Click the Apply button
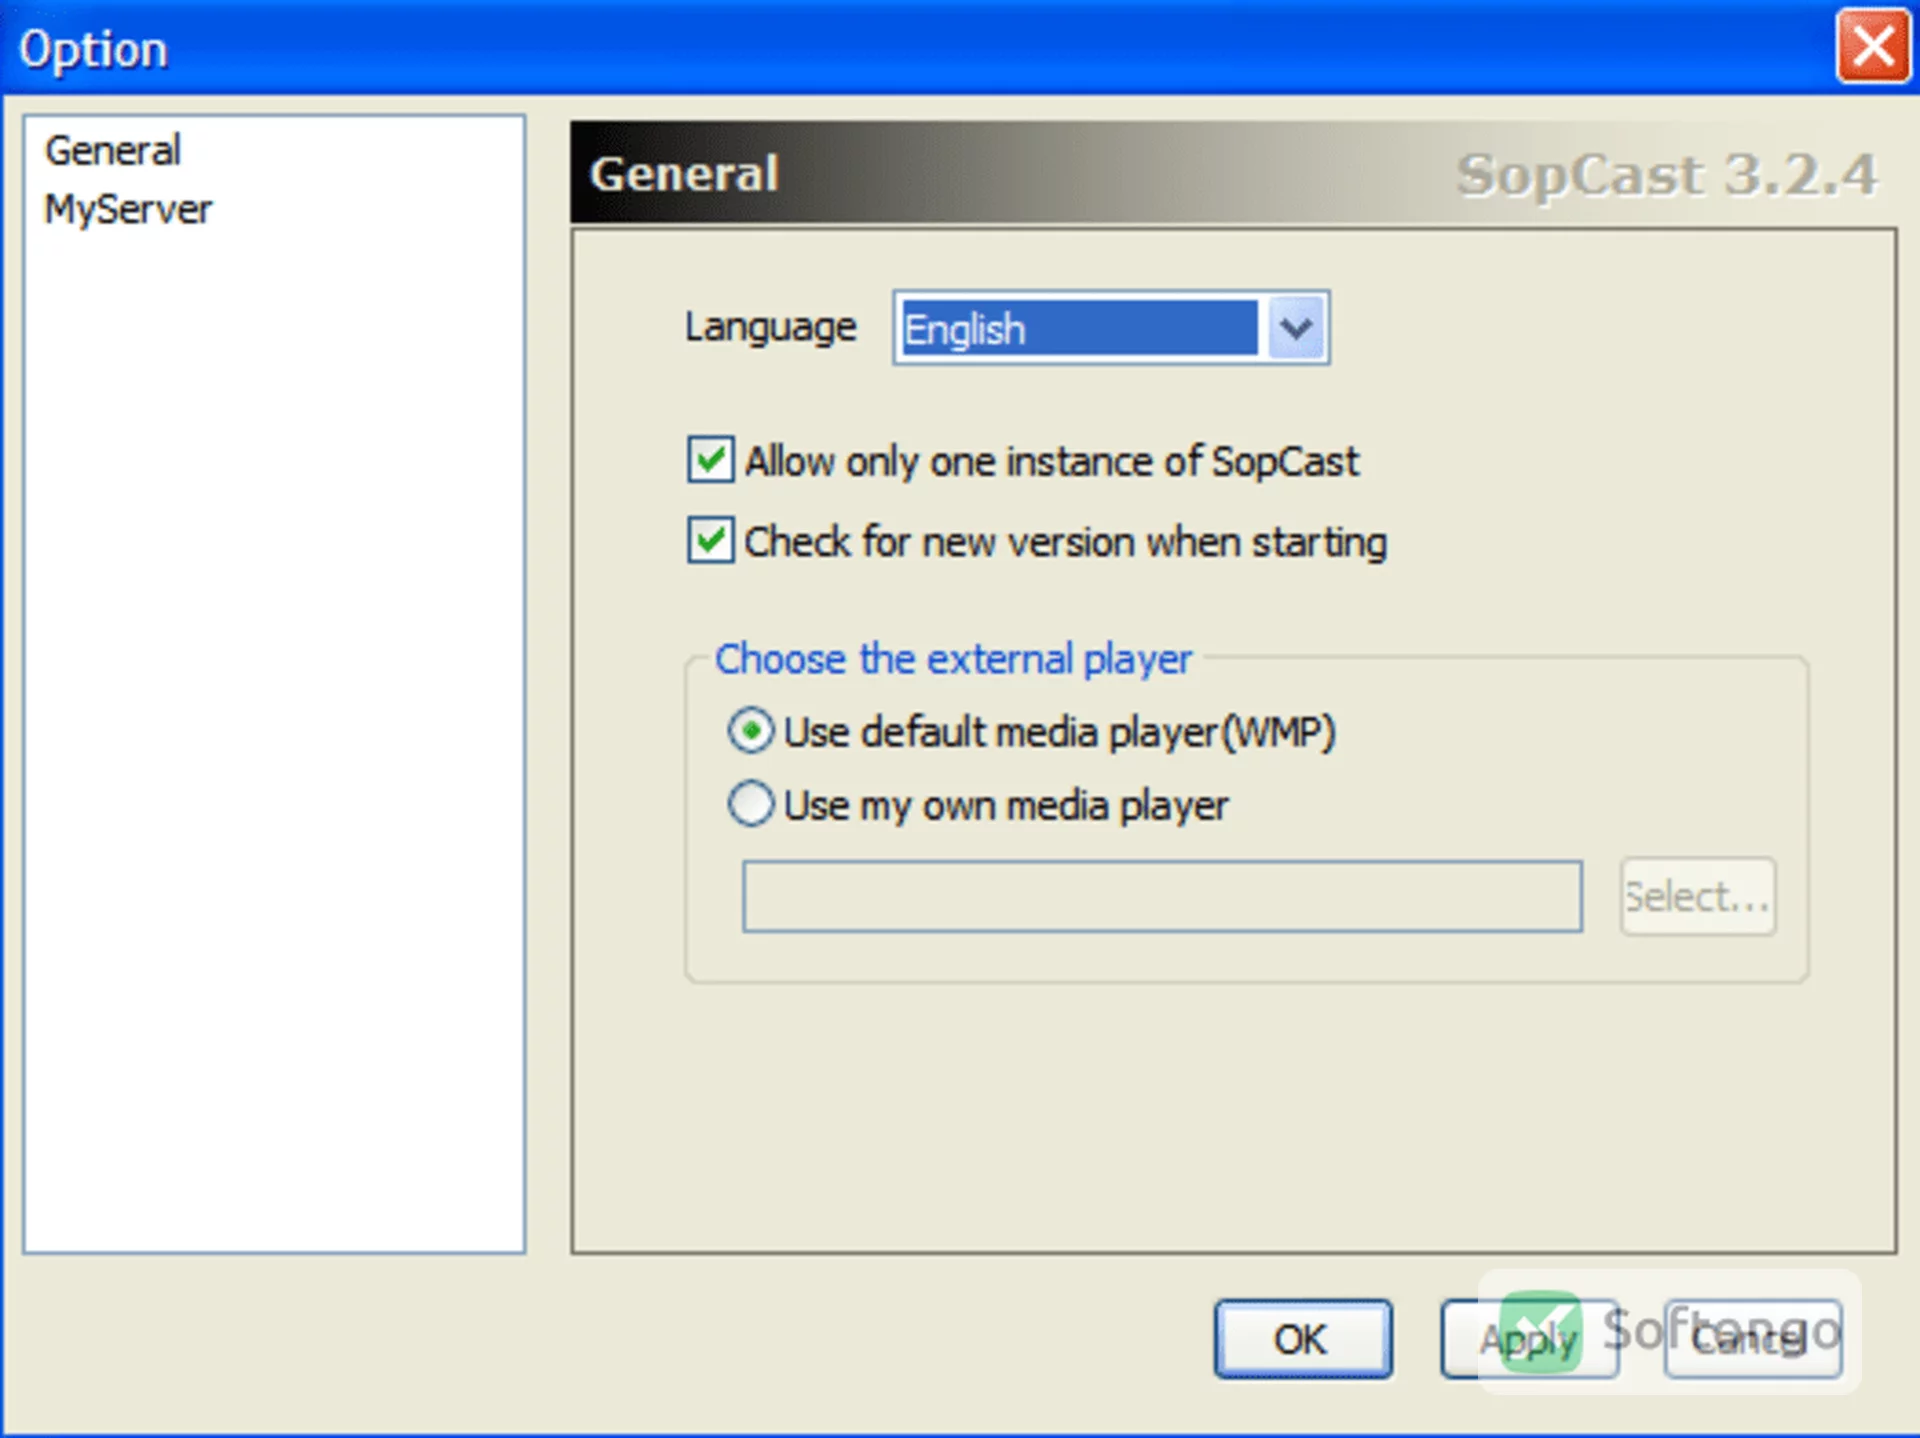The width and height of the screenshot is (1920, 1438). [x=1529, y=1339]
